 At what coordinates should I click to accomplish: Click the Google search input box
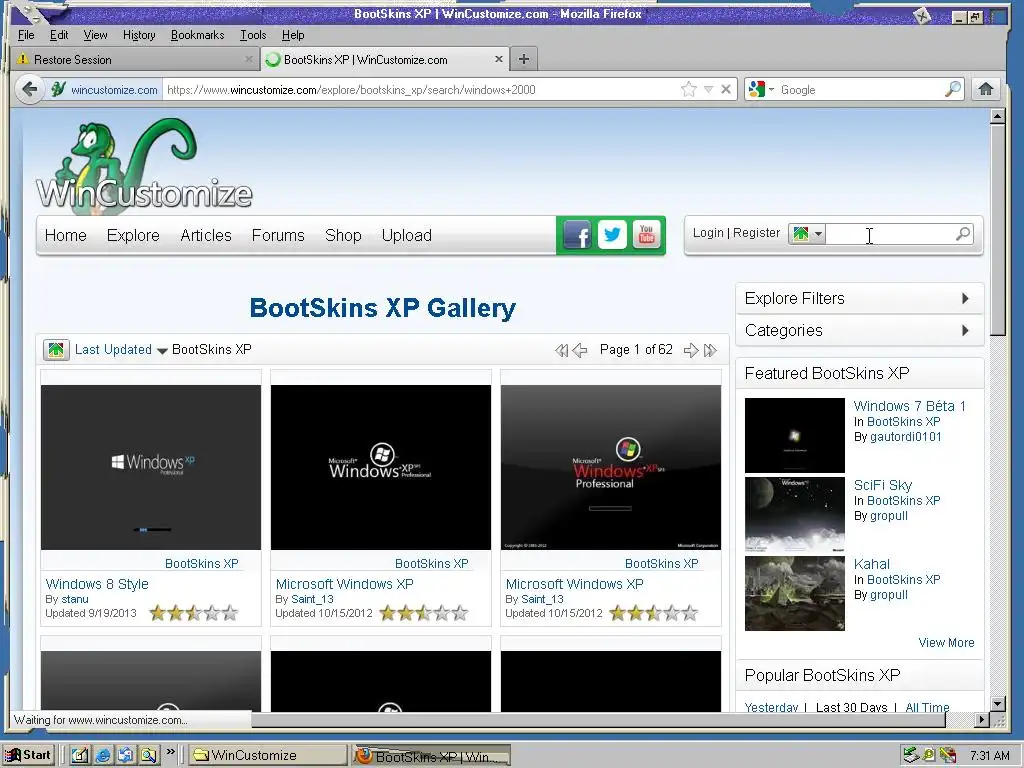click(861, 89)
